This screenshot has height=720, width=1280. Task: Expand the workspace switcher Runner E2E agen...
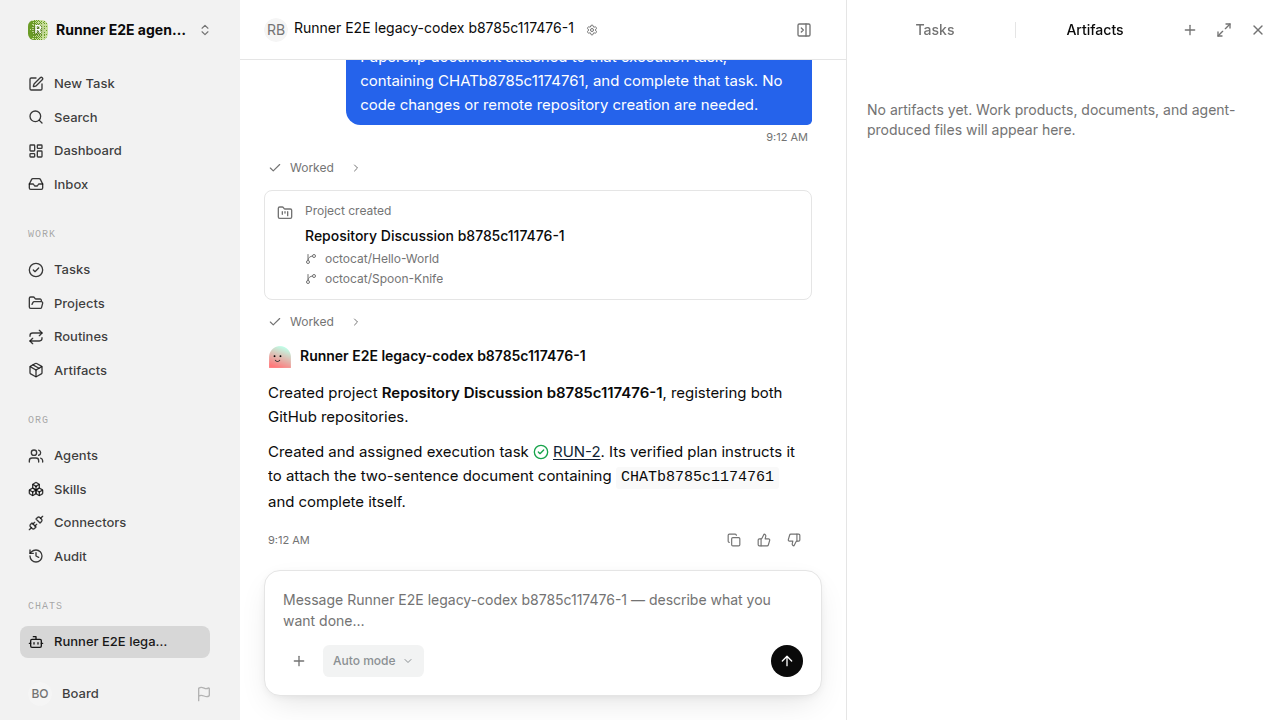[120, 30]
